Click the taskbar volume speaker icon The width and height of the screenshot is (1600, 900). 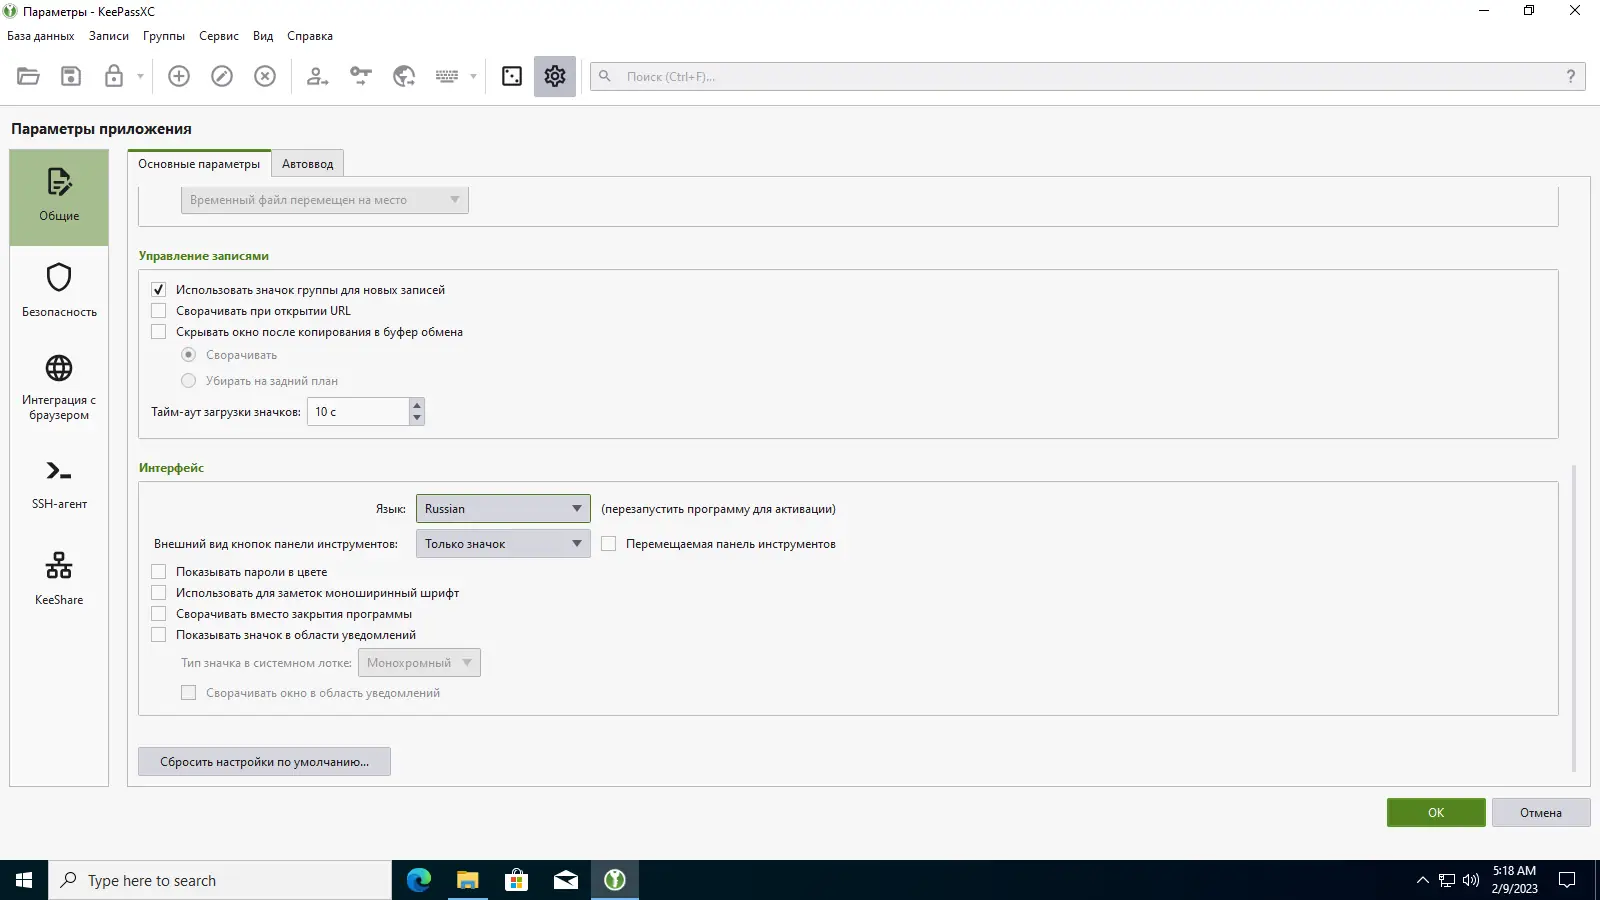pos(1471,880)
